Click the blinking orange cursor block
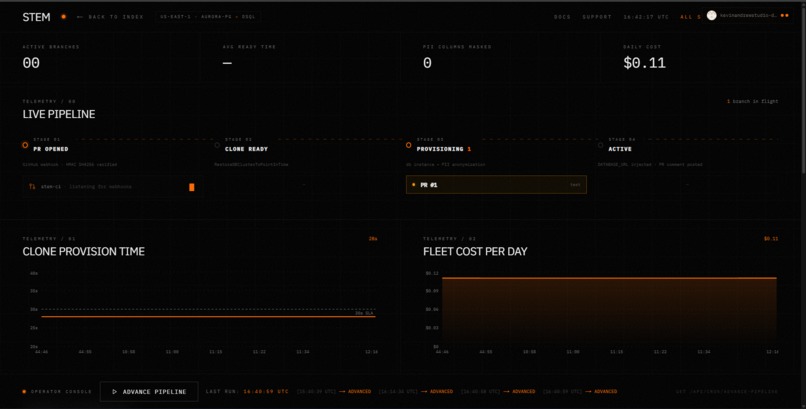The height and width of the screenshot is (409, 806). click(x=192, y=187)
